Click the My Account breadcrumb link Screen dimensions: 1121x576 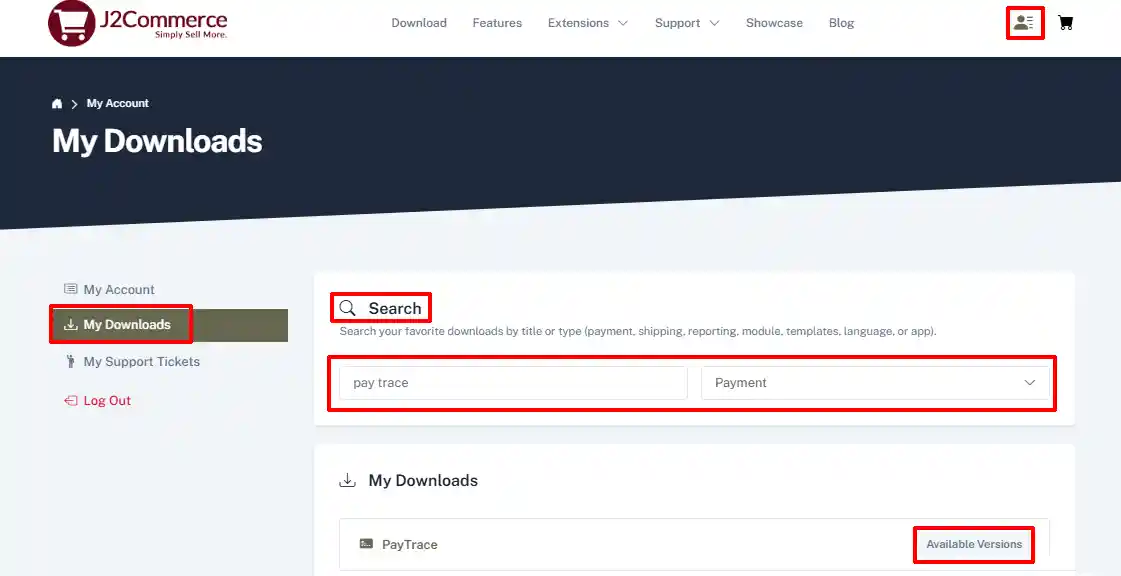point(118,104)
